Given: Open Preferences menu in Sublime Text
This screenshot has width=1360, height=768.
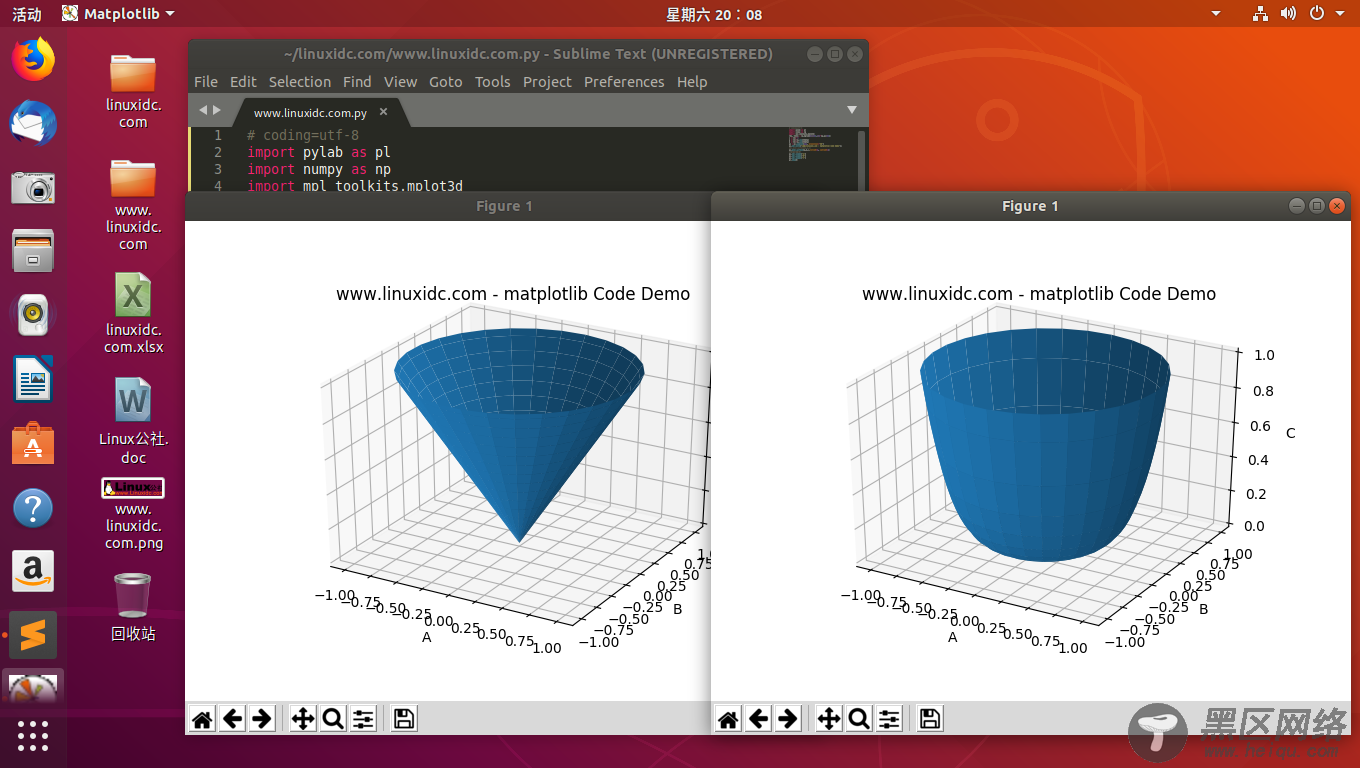Looking at the screenshot, I should pyautogui.click(x=624, y=82).
